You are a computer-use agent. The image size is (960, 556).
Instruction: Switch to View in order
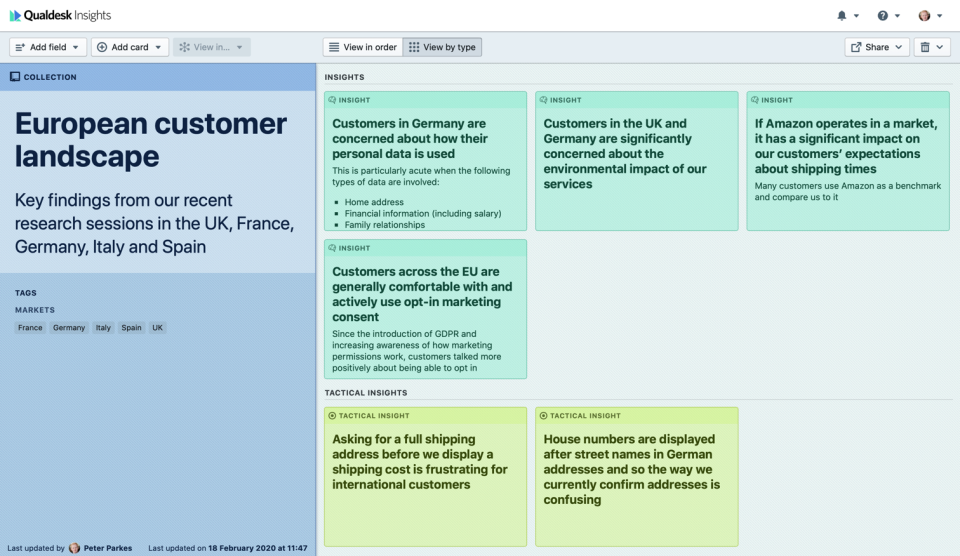[363, 47]
